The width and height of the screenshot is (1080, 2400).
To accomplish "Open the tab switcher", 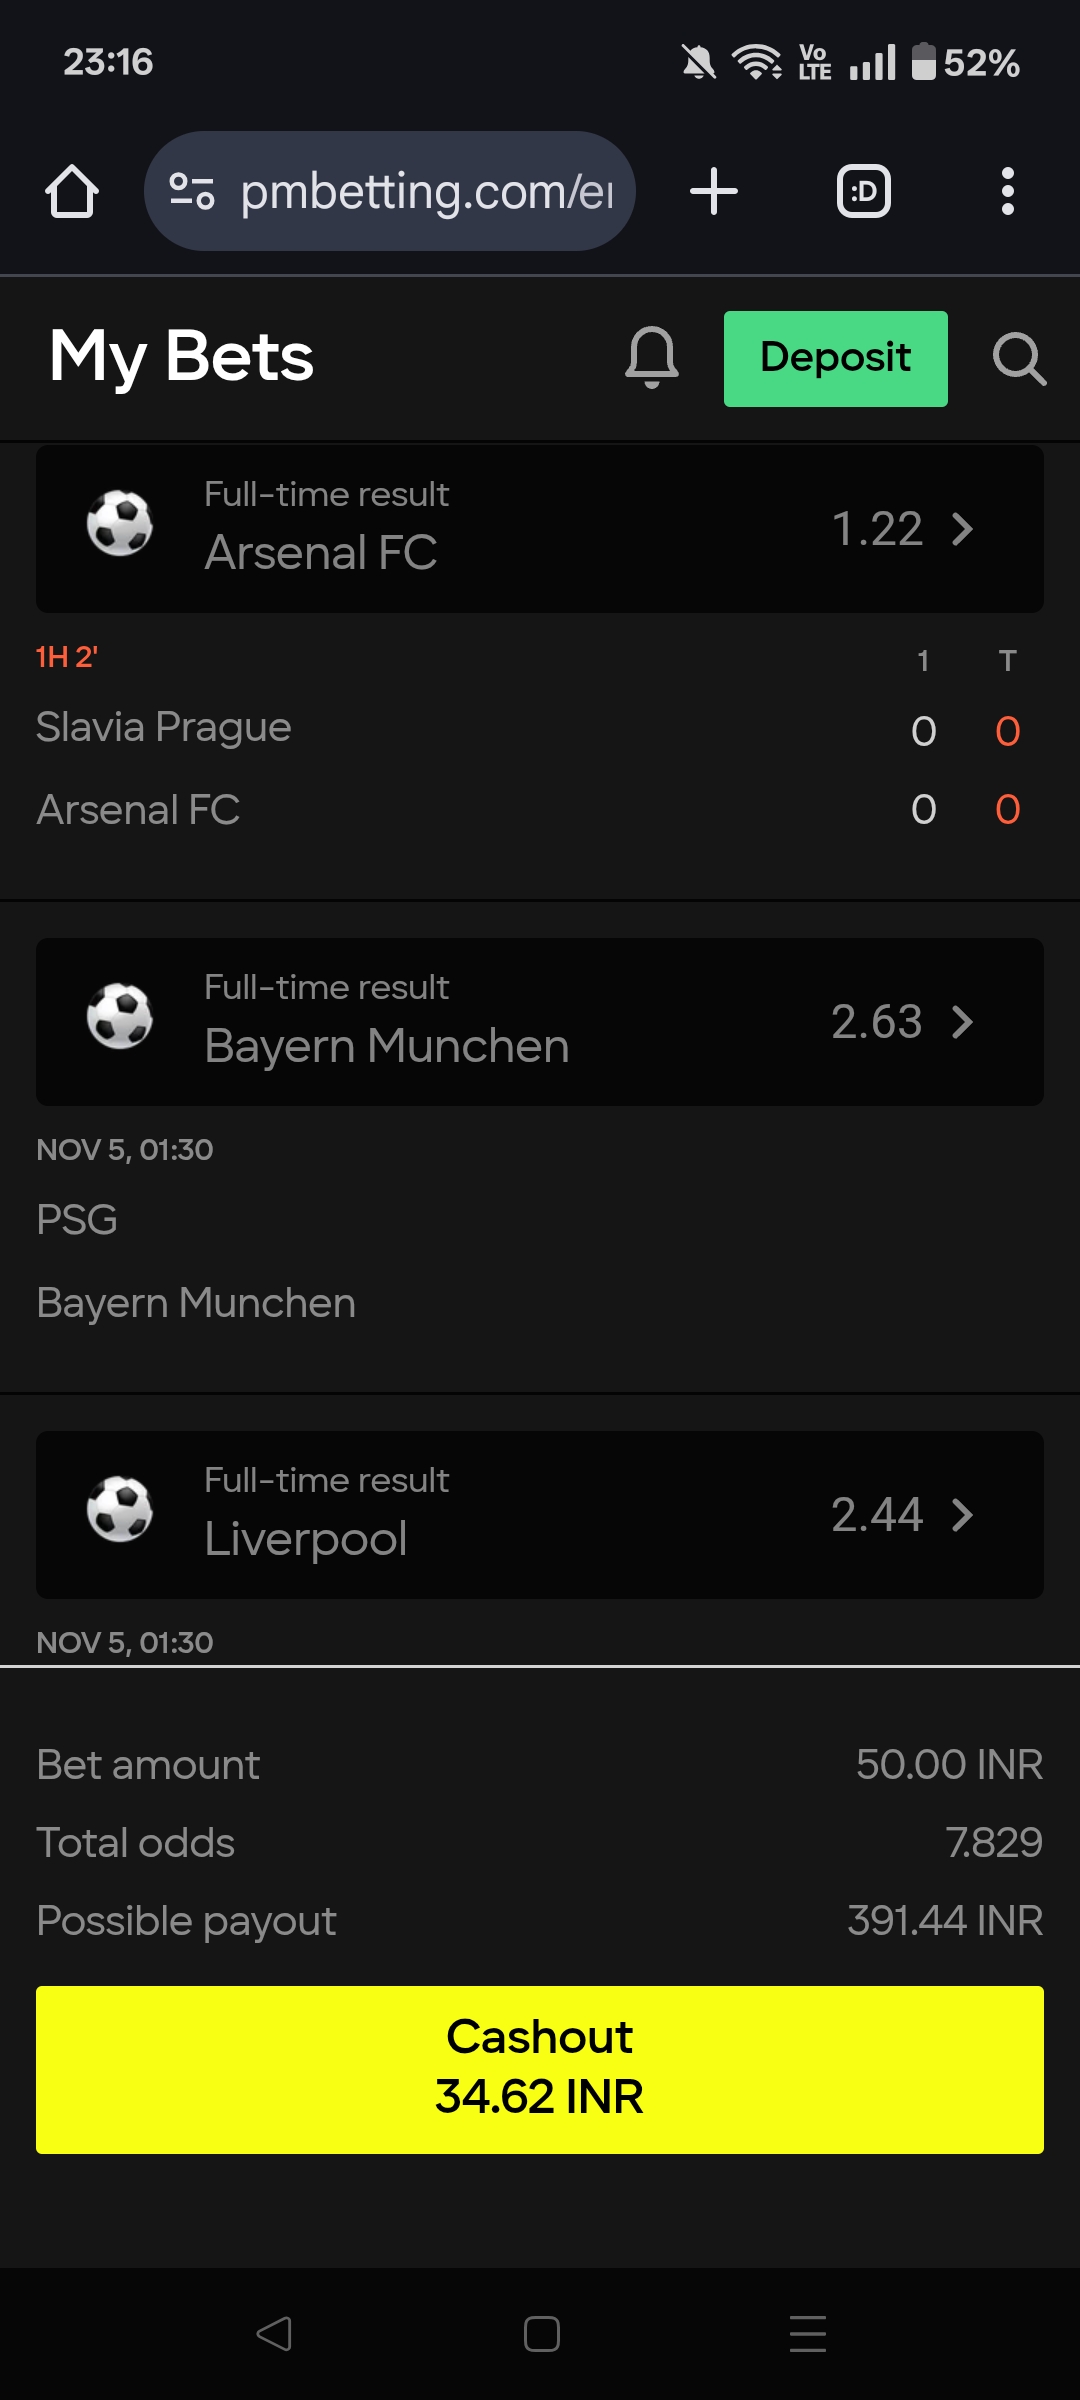I will 863,191.
